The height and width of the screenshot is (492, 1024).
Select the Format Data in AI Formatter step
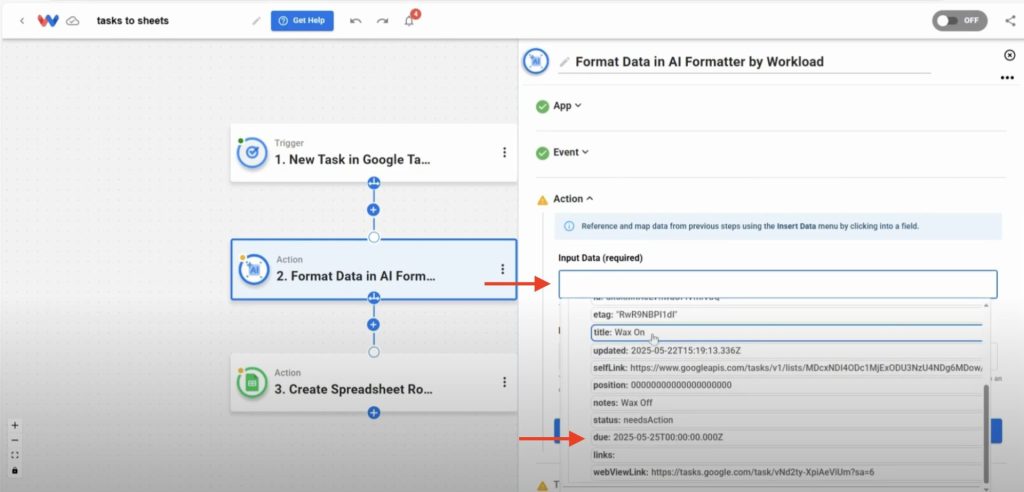coord(374,269)
